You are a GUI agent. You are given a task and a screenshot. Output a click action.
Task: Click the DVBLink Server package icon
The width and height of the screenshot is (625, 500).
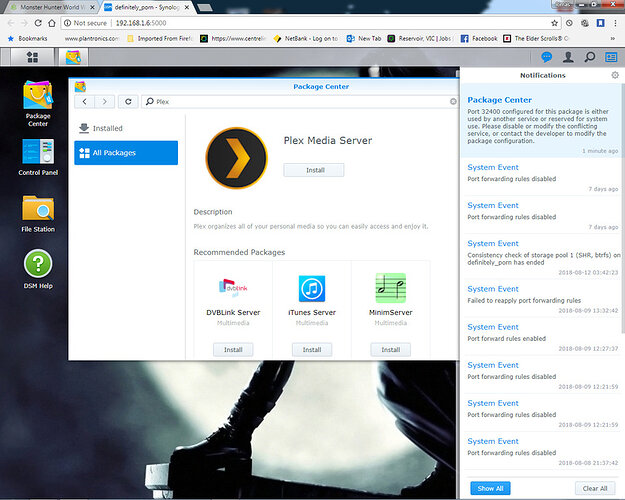coord(233,287)
